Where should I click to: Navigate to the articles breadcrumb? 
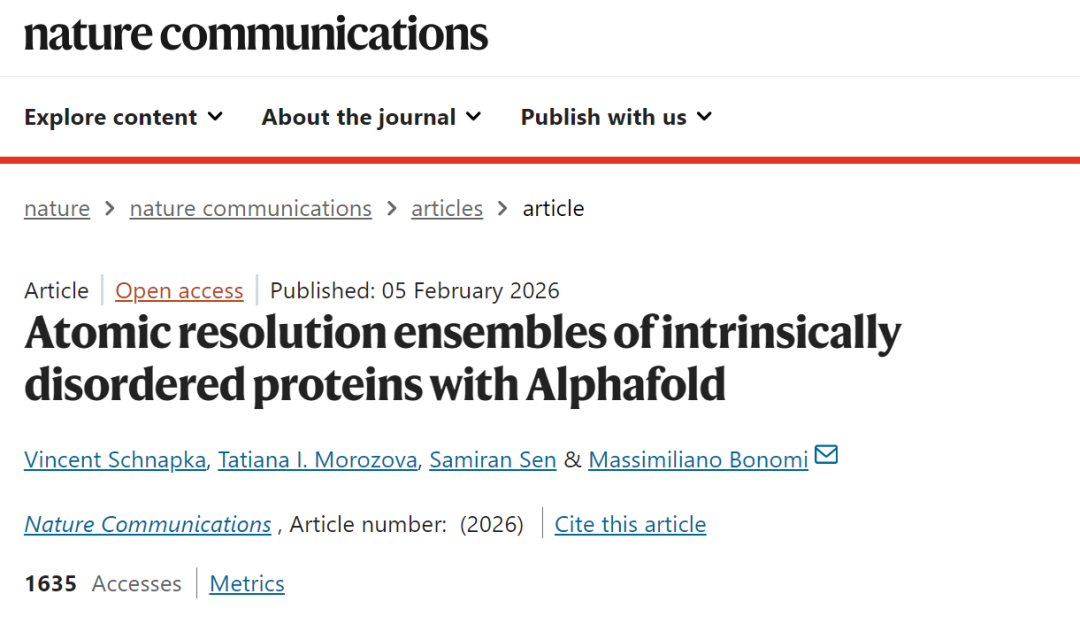[447, 208]
